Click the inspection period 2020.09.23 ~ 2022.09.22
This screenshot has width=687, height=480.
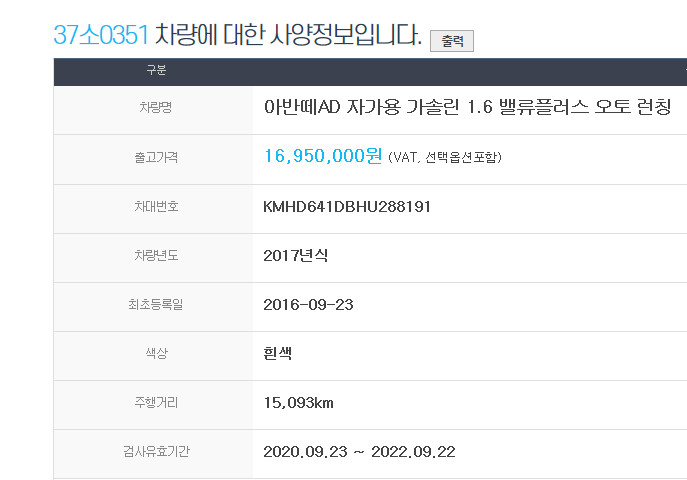click(359, 452)
